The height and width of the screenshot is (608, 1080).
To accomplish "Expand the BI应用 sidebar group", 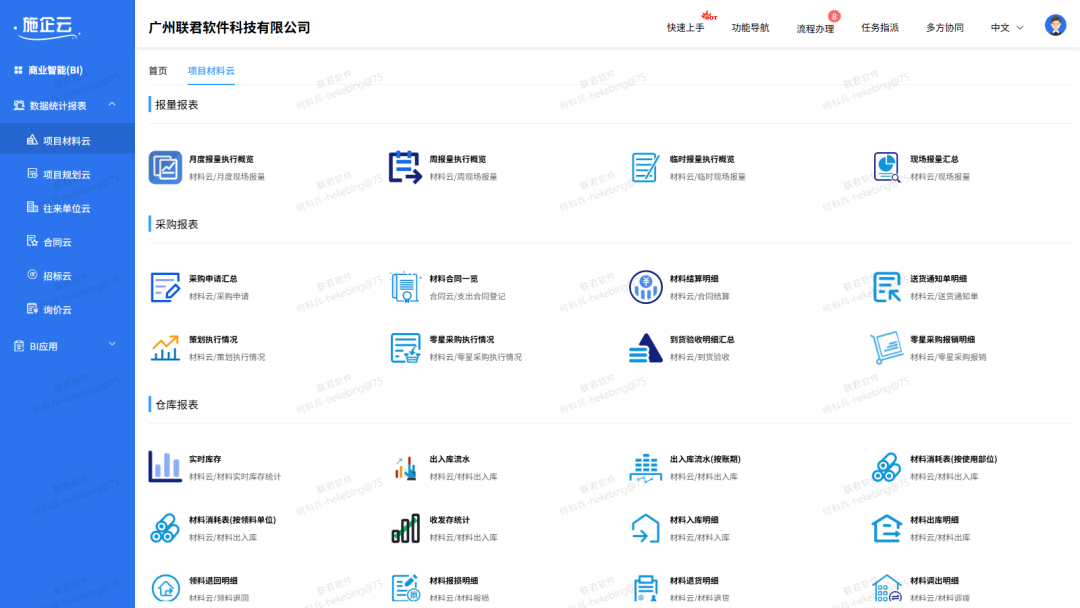I will coord(67,346).
